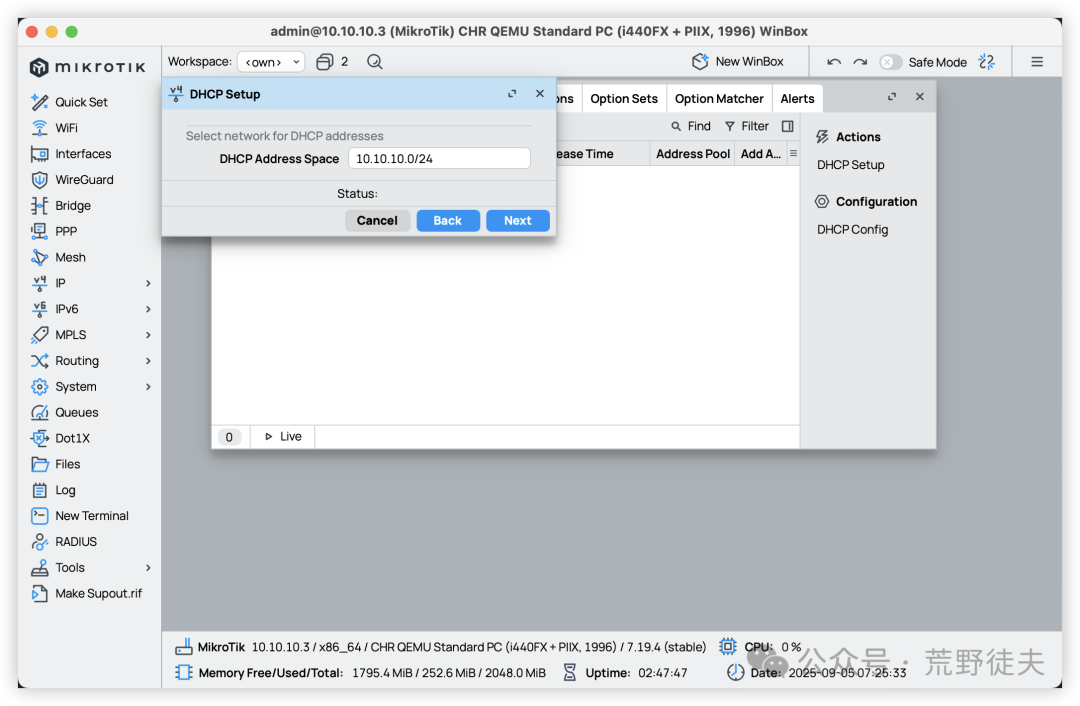Viewport: 1080px width, 706px height.
Task: Open the hamburger menu at top right
Action: point(1037,62)
